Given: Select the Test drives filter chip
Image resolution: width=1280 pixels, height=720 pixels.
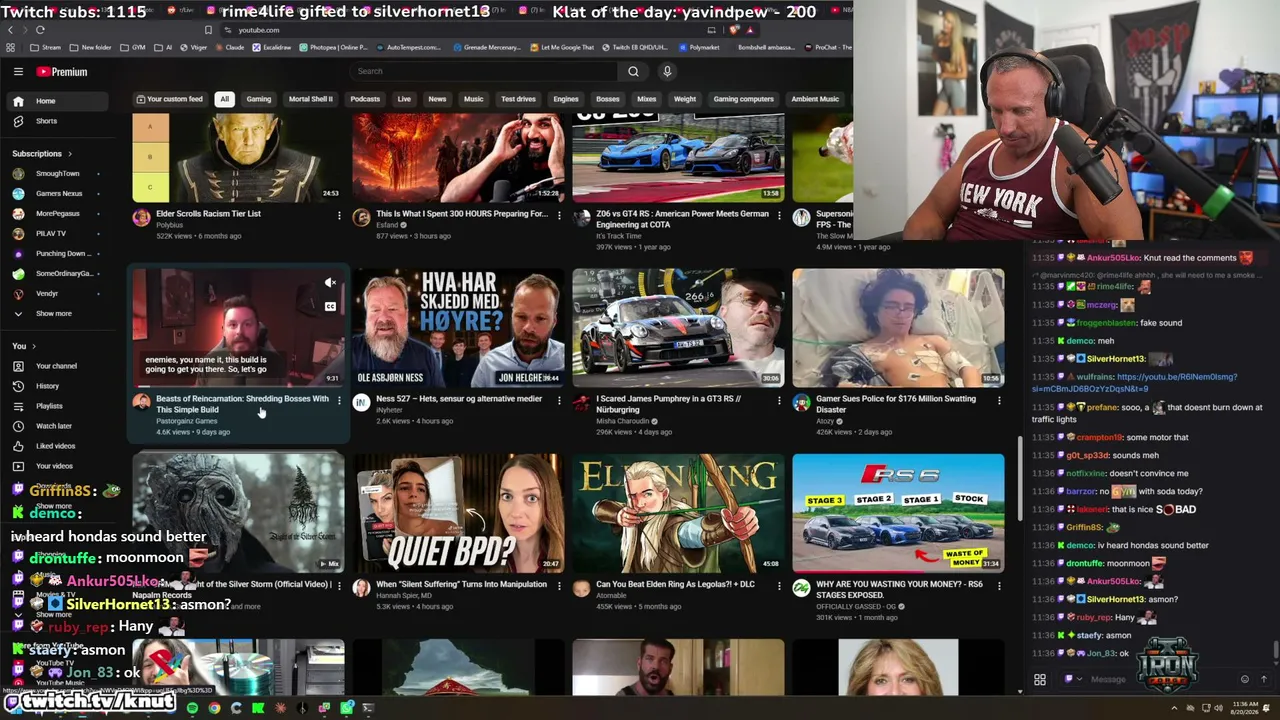Looking at the screenshot, I should click(518, 99).
